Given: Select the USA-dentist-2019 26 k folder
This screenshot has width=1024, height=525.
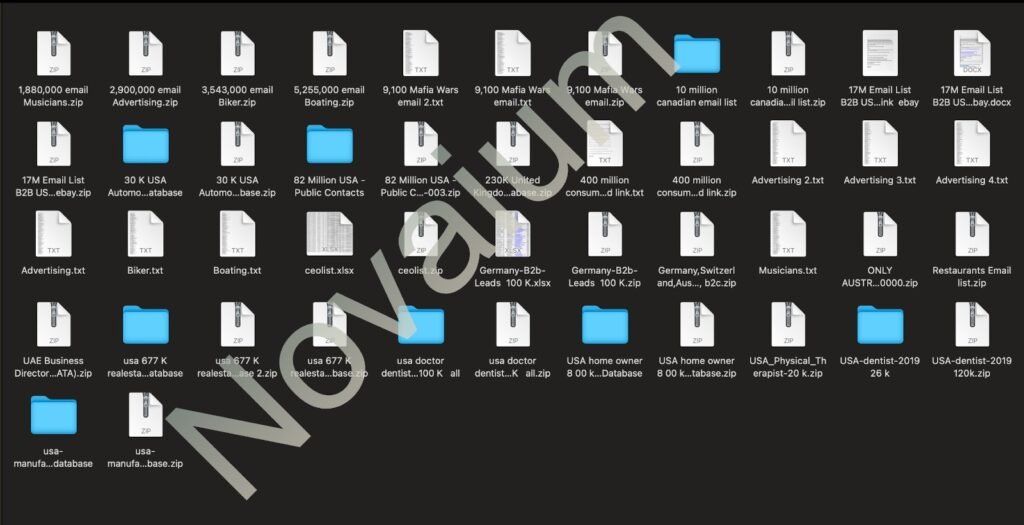Looking at the screenshot, I should coord(880,325).
